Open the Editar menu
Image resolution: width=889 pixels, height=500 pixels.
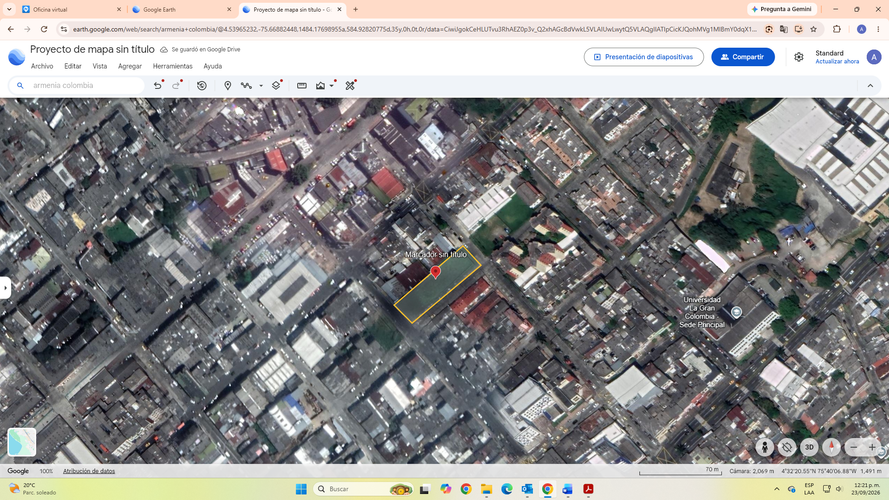(x=73, y=66)
